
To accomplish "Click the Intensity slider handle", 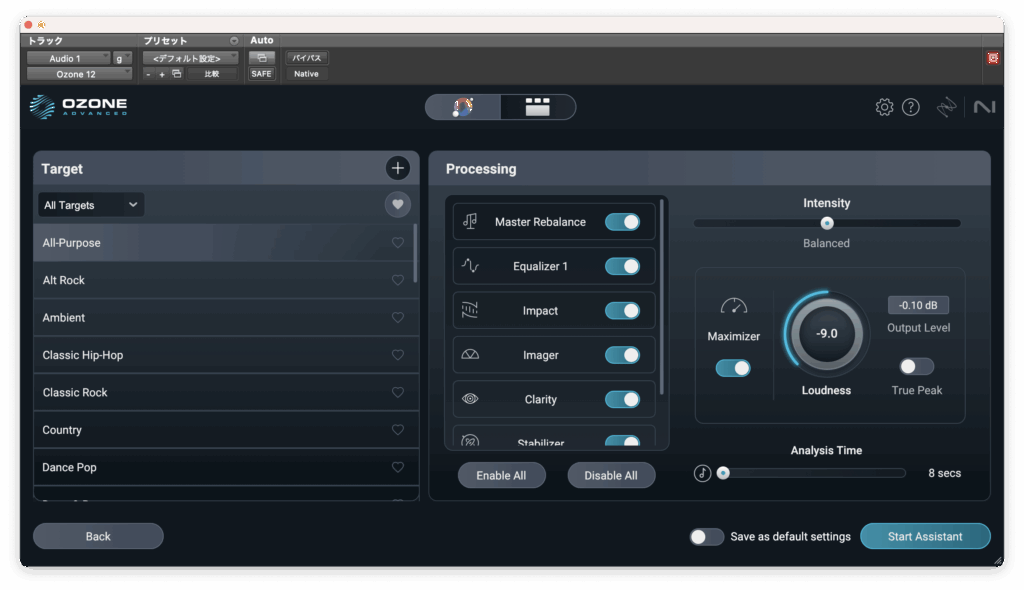I will click(827, 223).
